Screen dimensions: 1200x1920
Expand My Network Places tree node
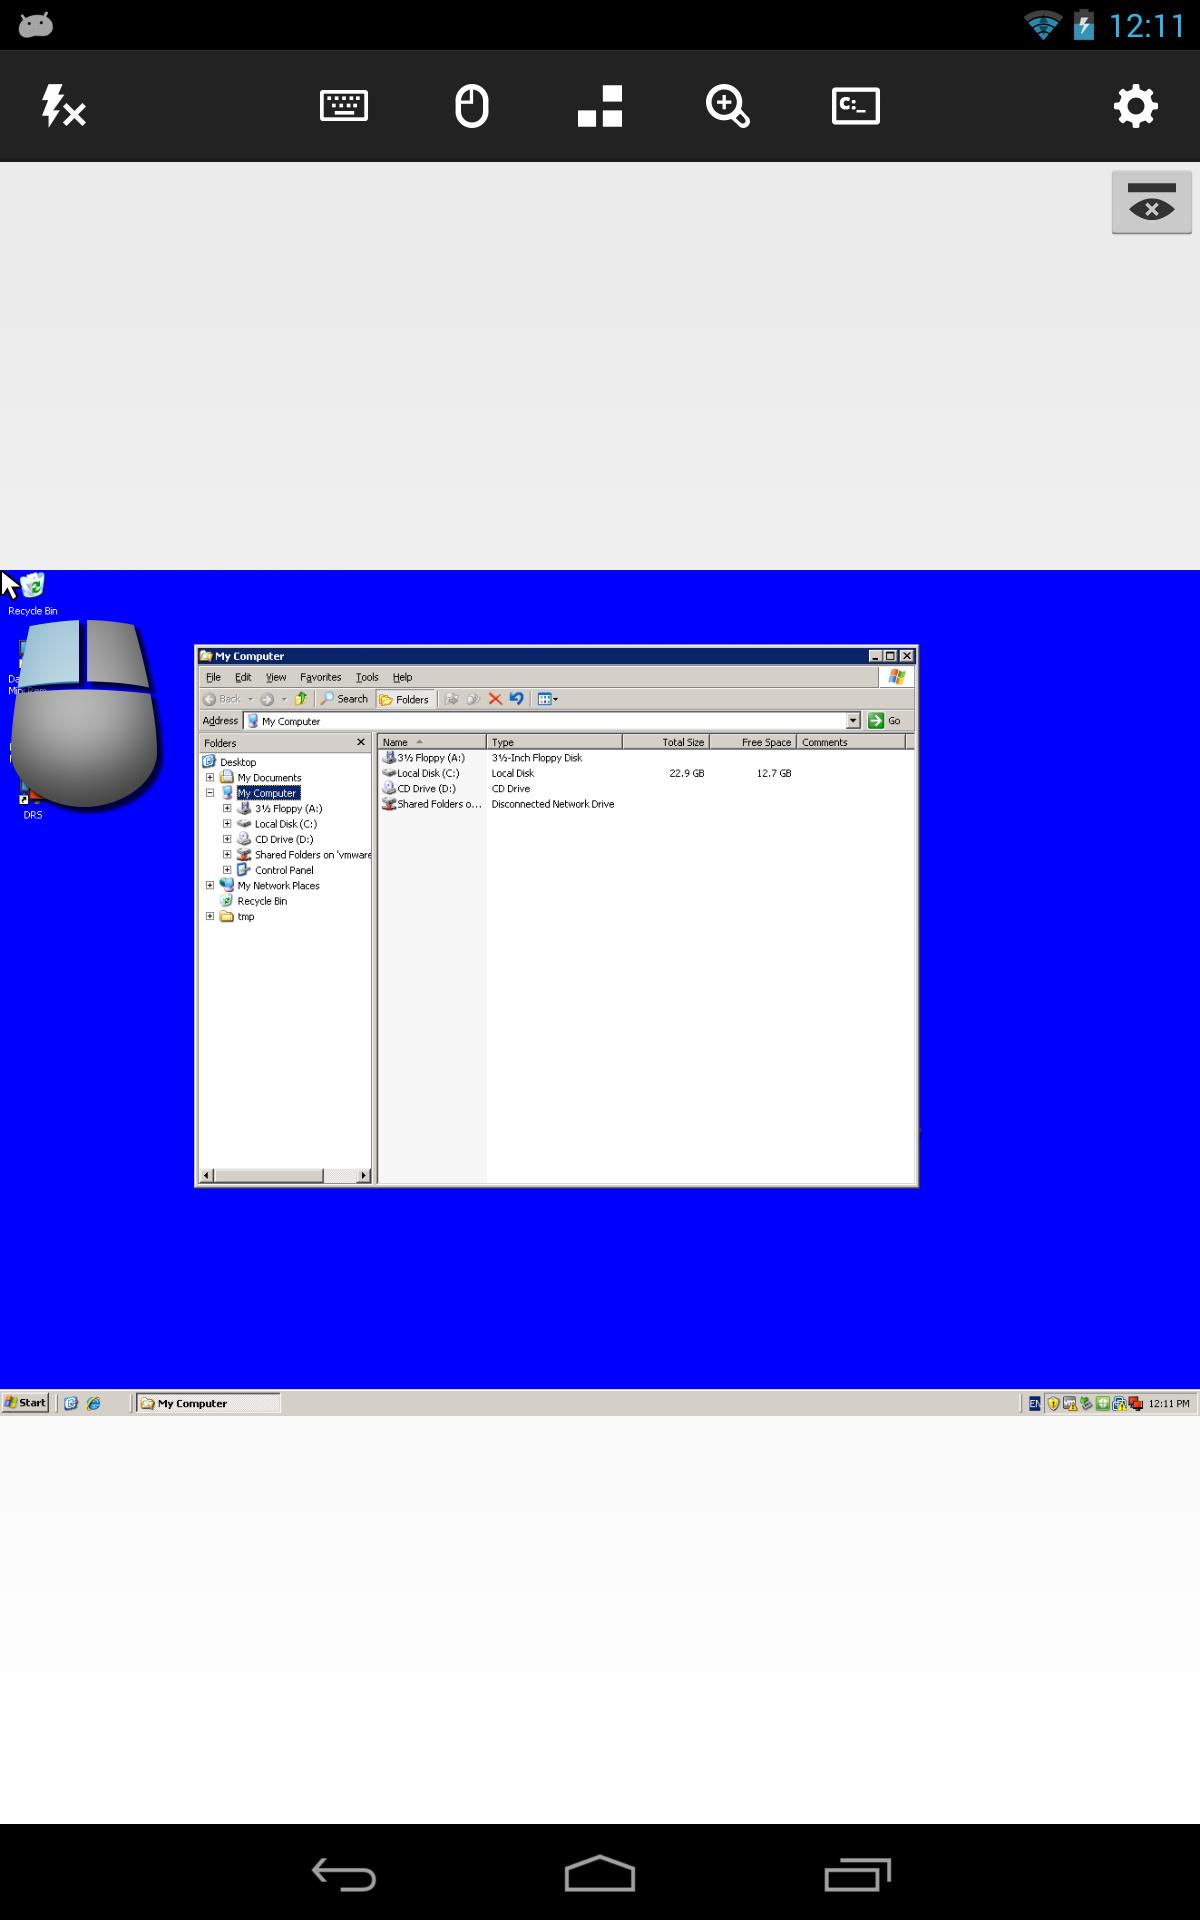pos(210,885)
